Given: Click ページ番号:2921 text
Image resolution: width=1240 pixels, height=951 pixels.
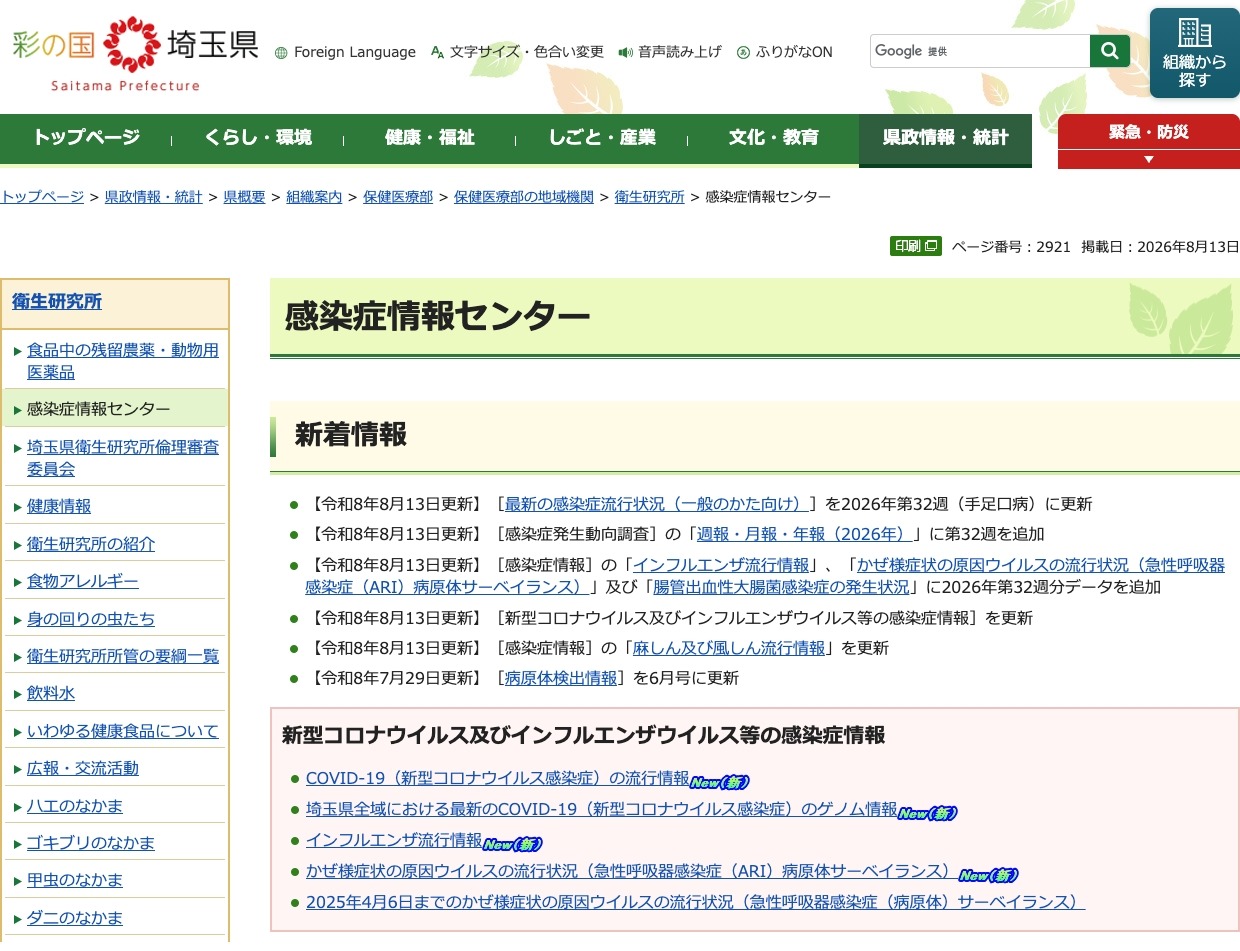Looking at the screenshot, I should point(1011,246).
